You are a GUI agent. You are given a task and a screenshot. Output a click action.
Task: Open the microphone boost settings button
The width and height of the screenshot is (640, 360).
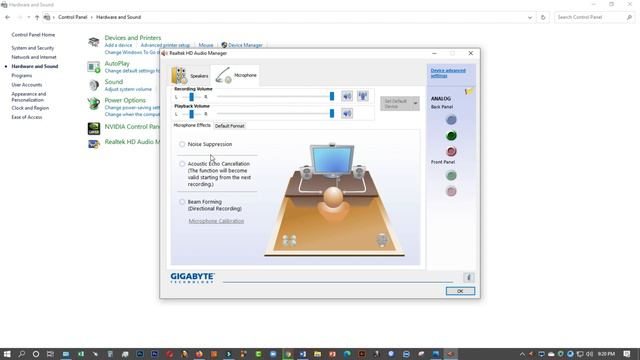tap(363, 96)
